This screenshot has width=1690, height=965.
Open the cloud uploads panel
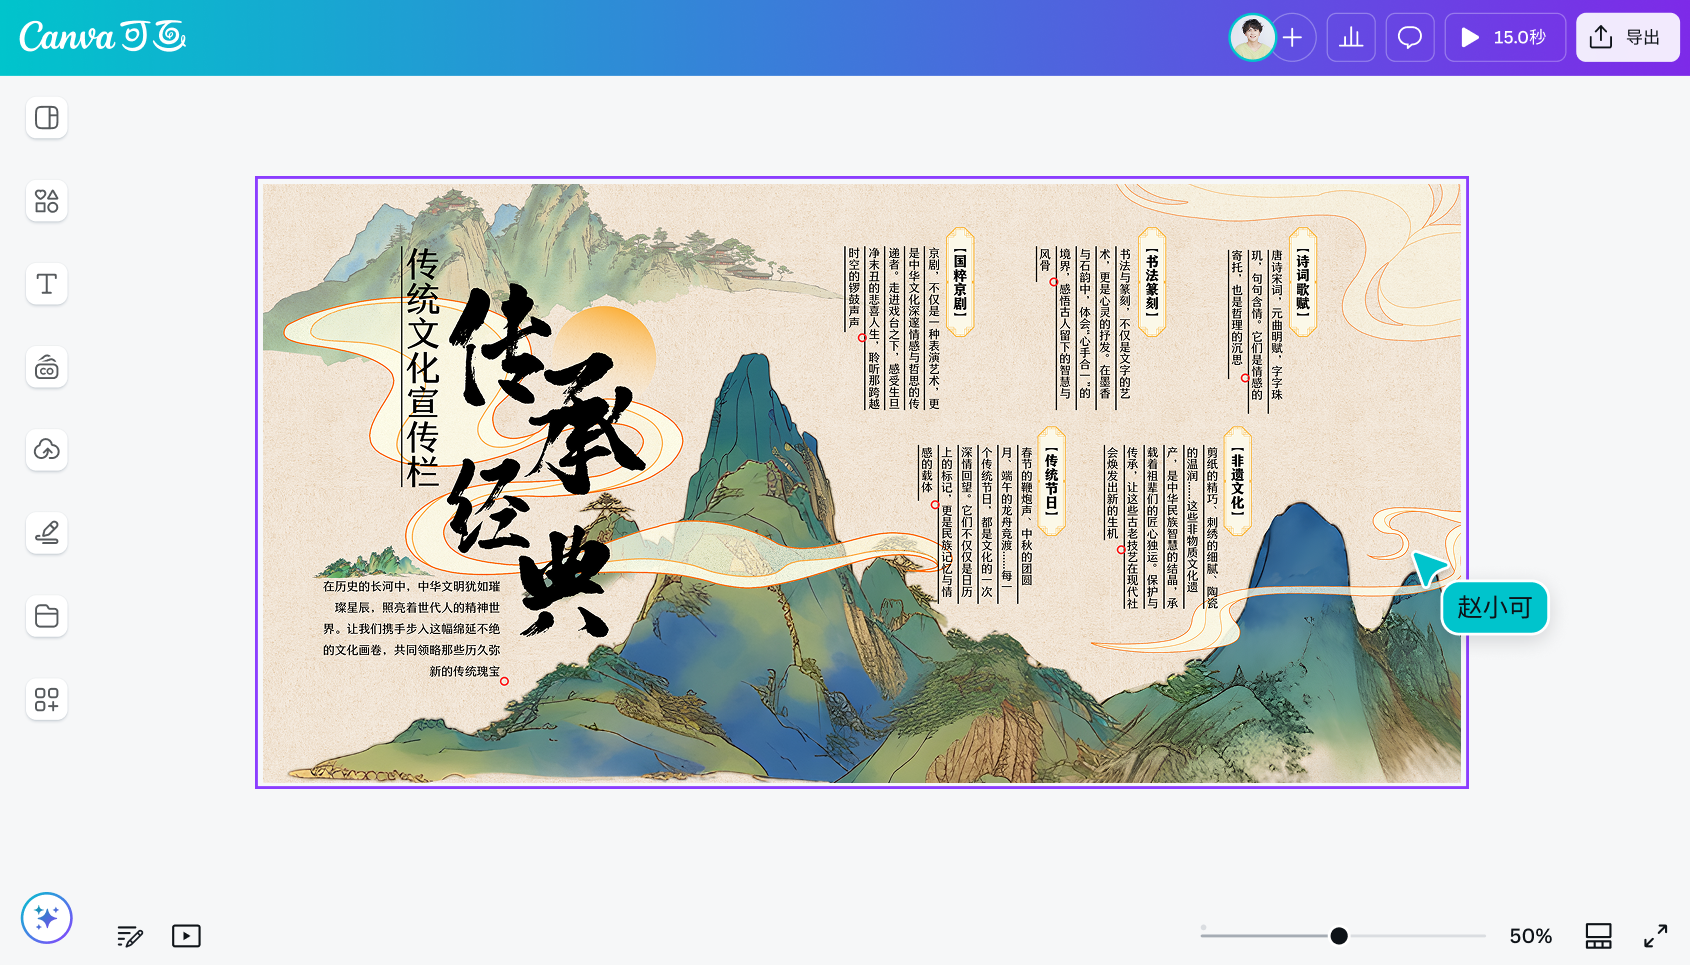(x=47, y=450)
